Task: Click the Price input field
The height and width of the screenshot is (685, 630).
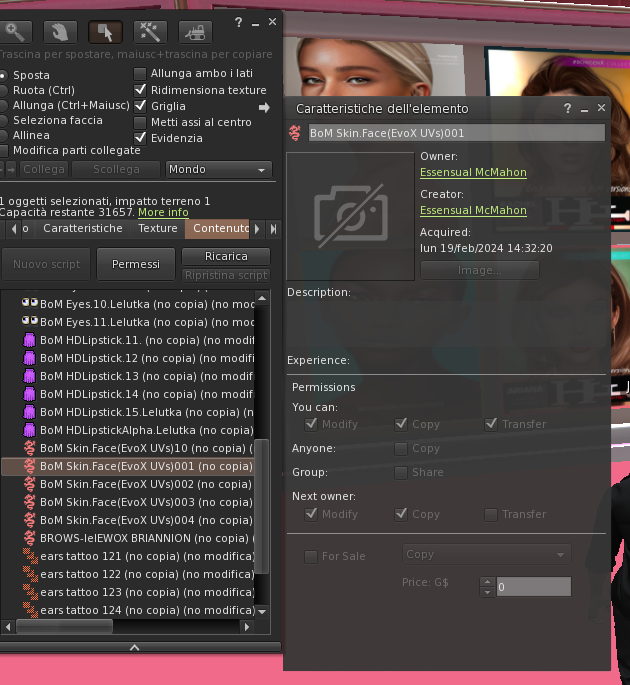Action: pyautogui.click(x=533, y=587)
